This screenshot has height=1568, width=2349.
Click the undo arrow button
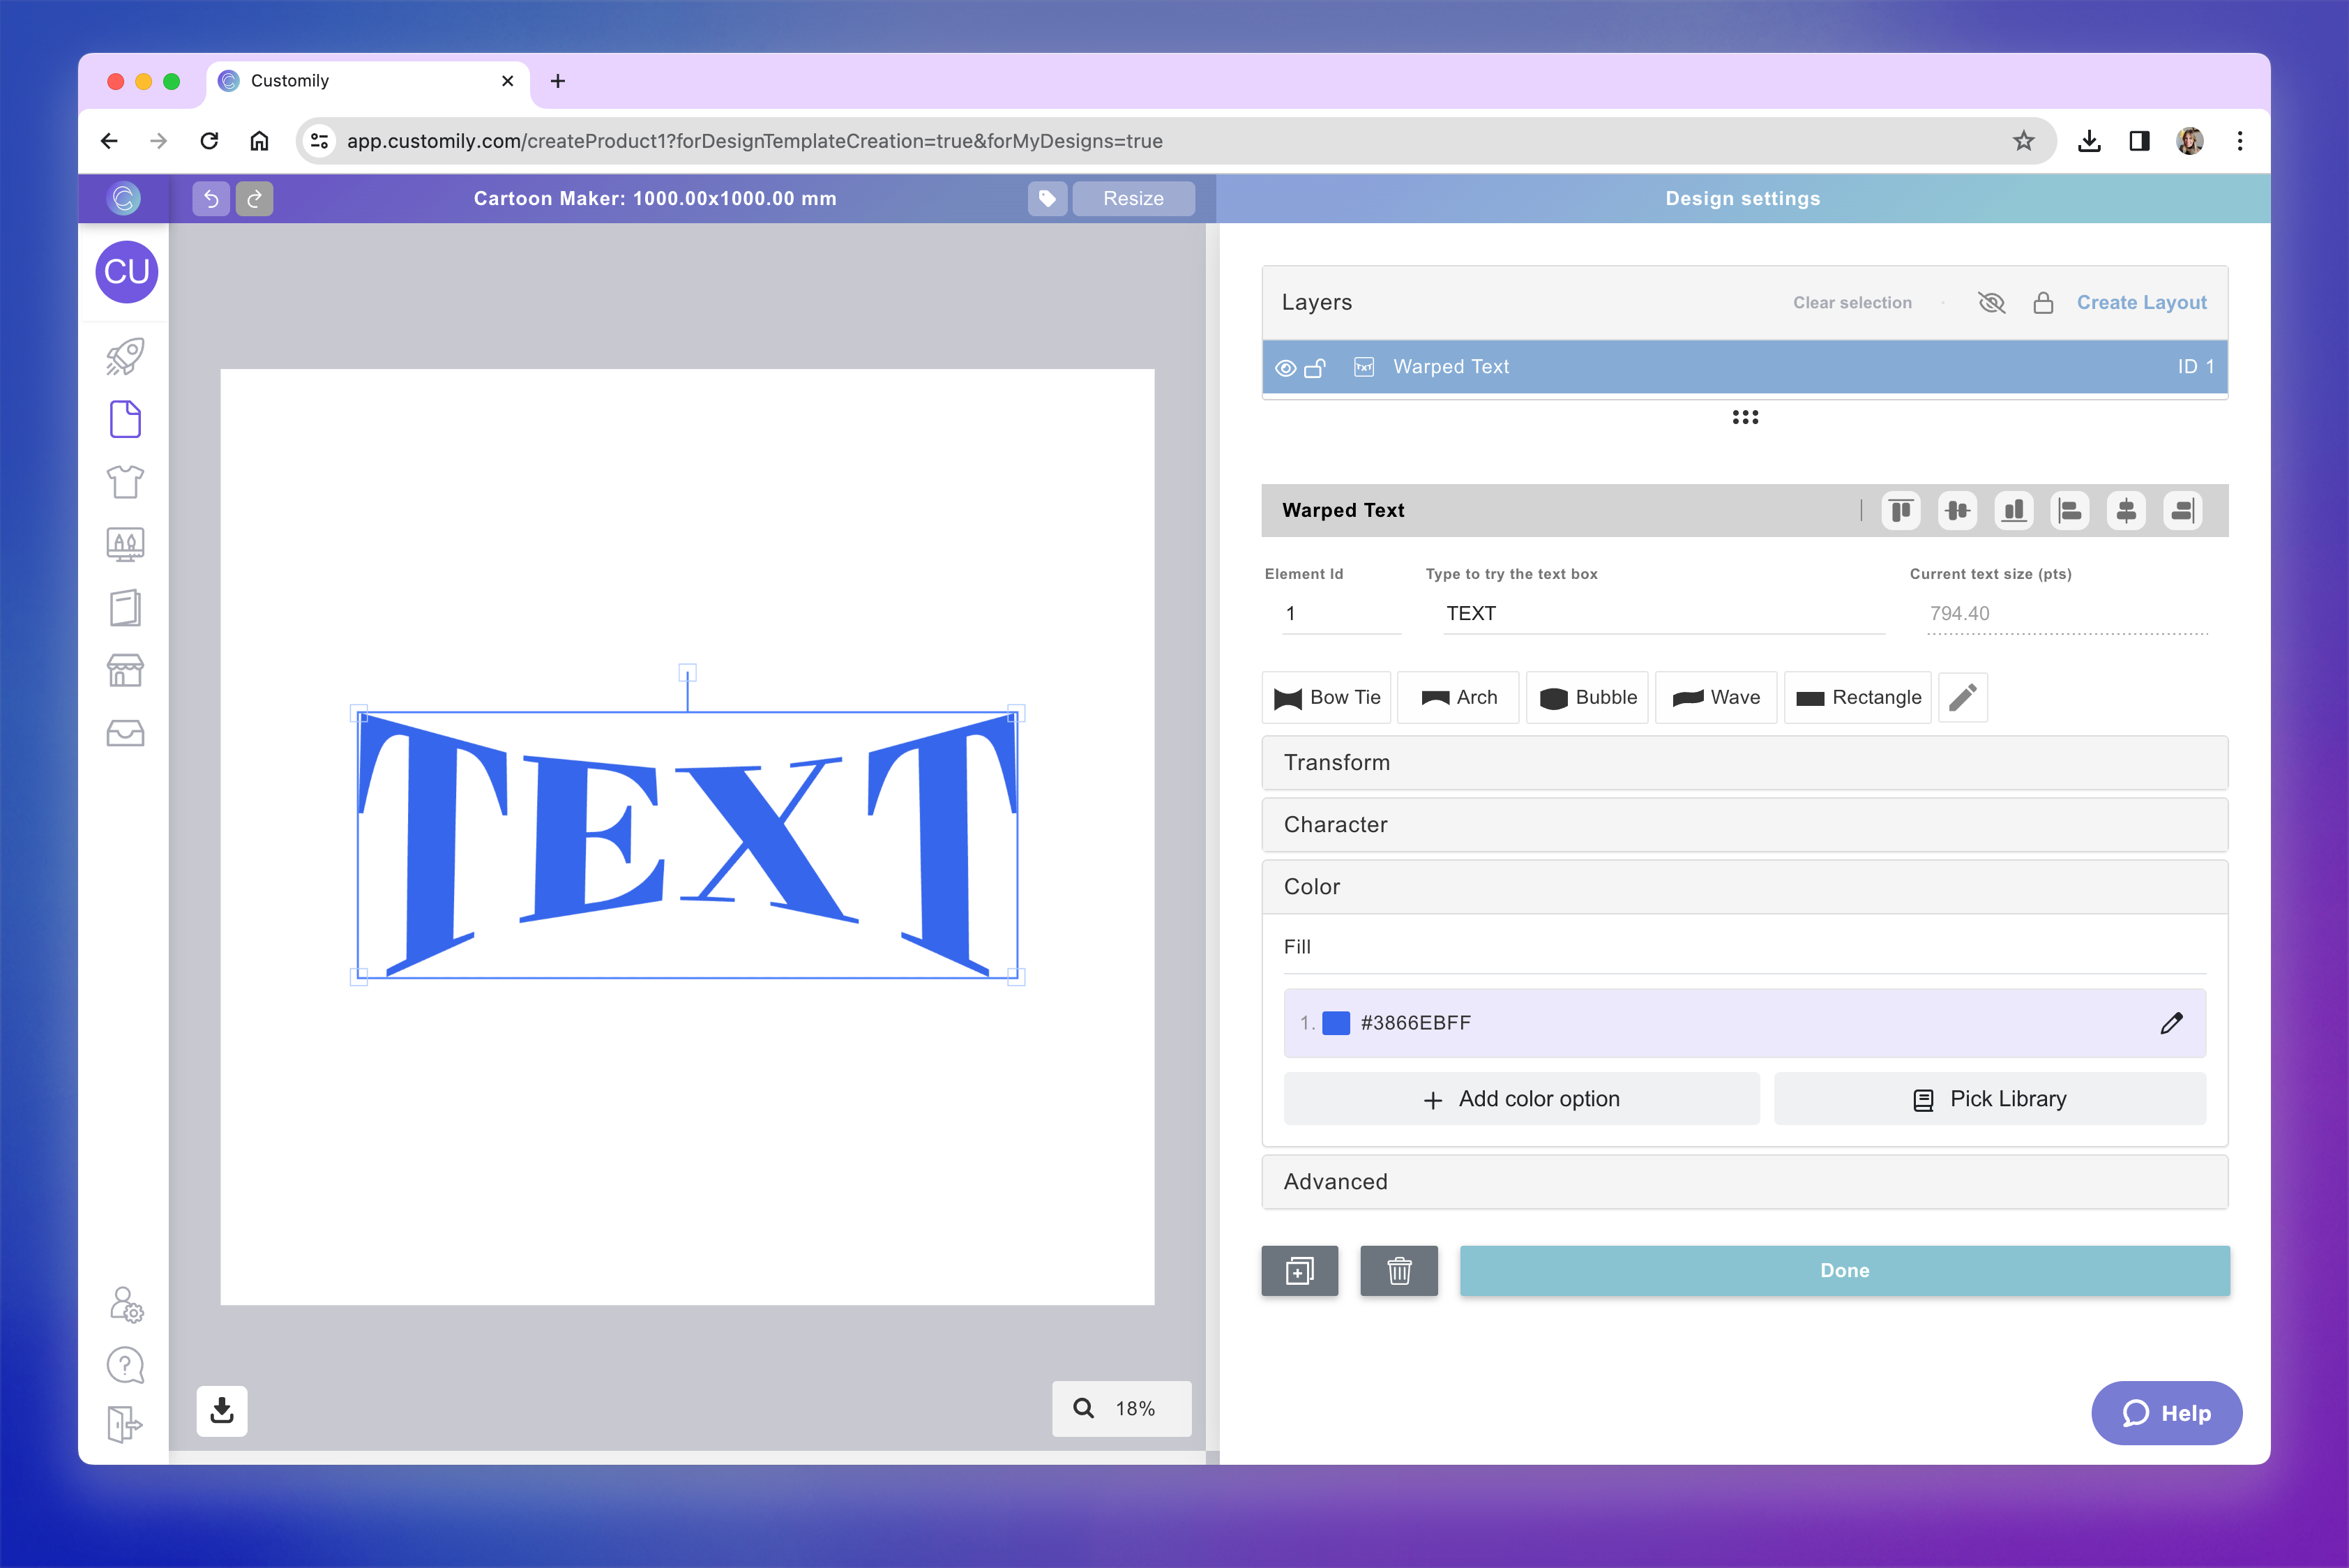coord(211,199)
